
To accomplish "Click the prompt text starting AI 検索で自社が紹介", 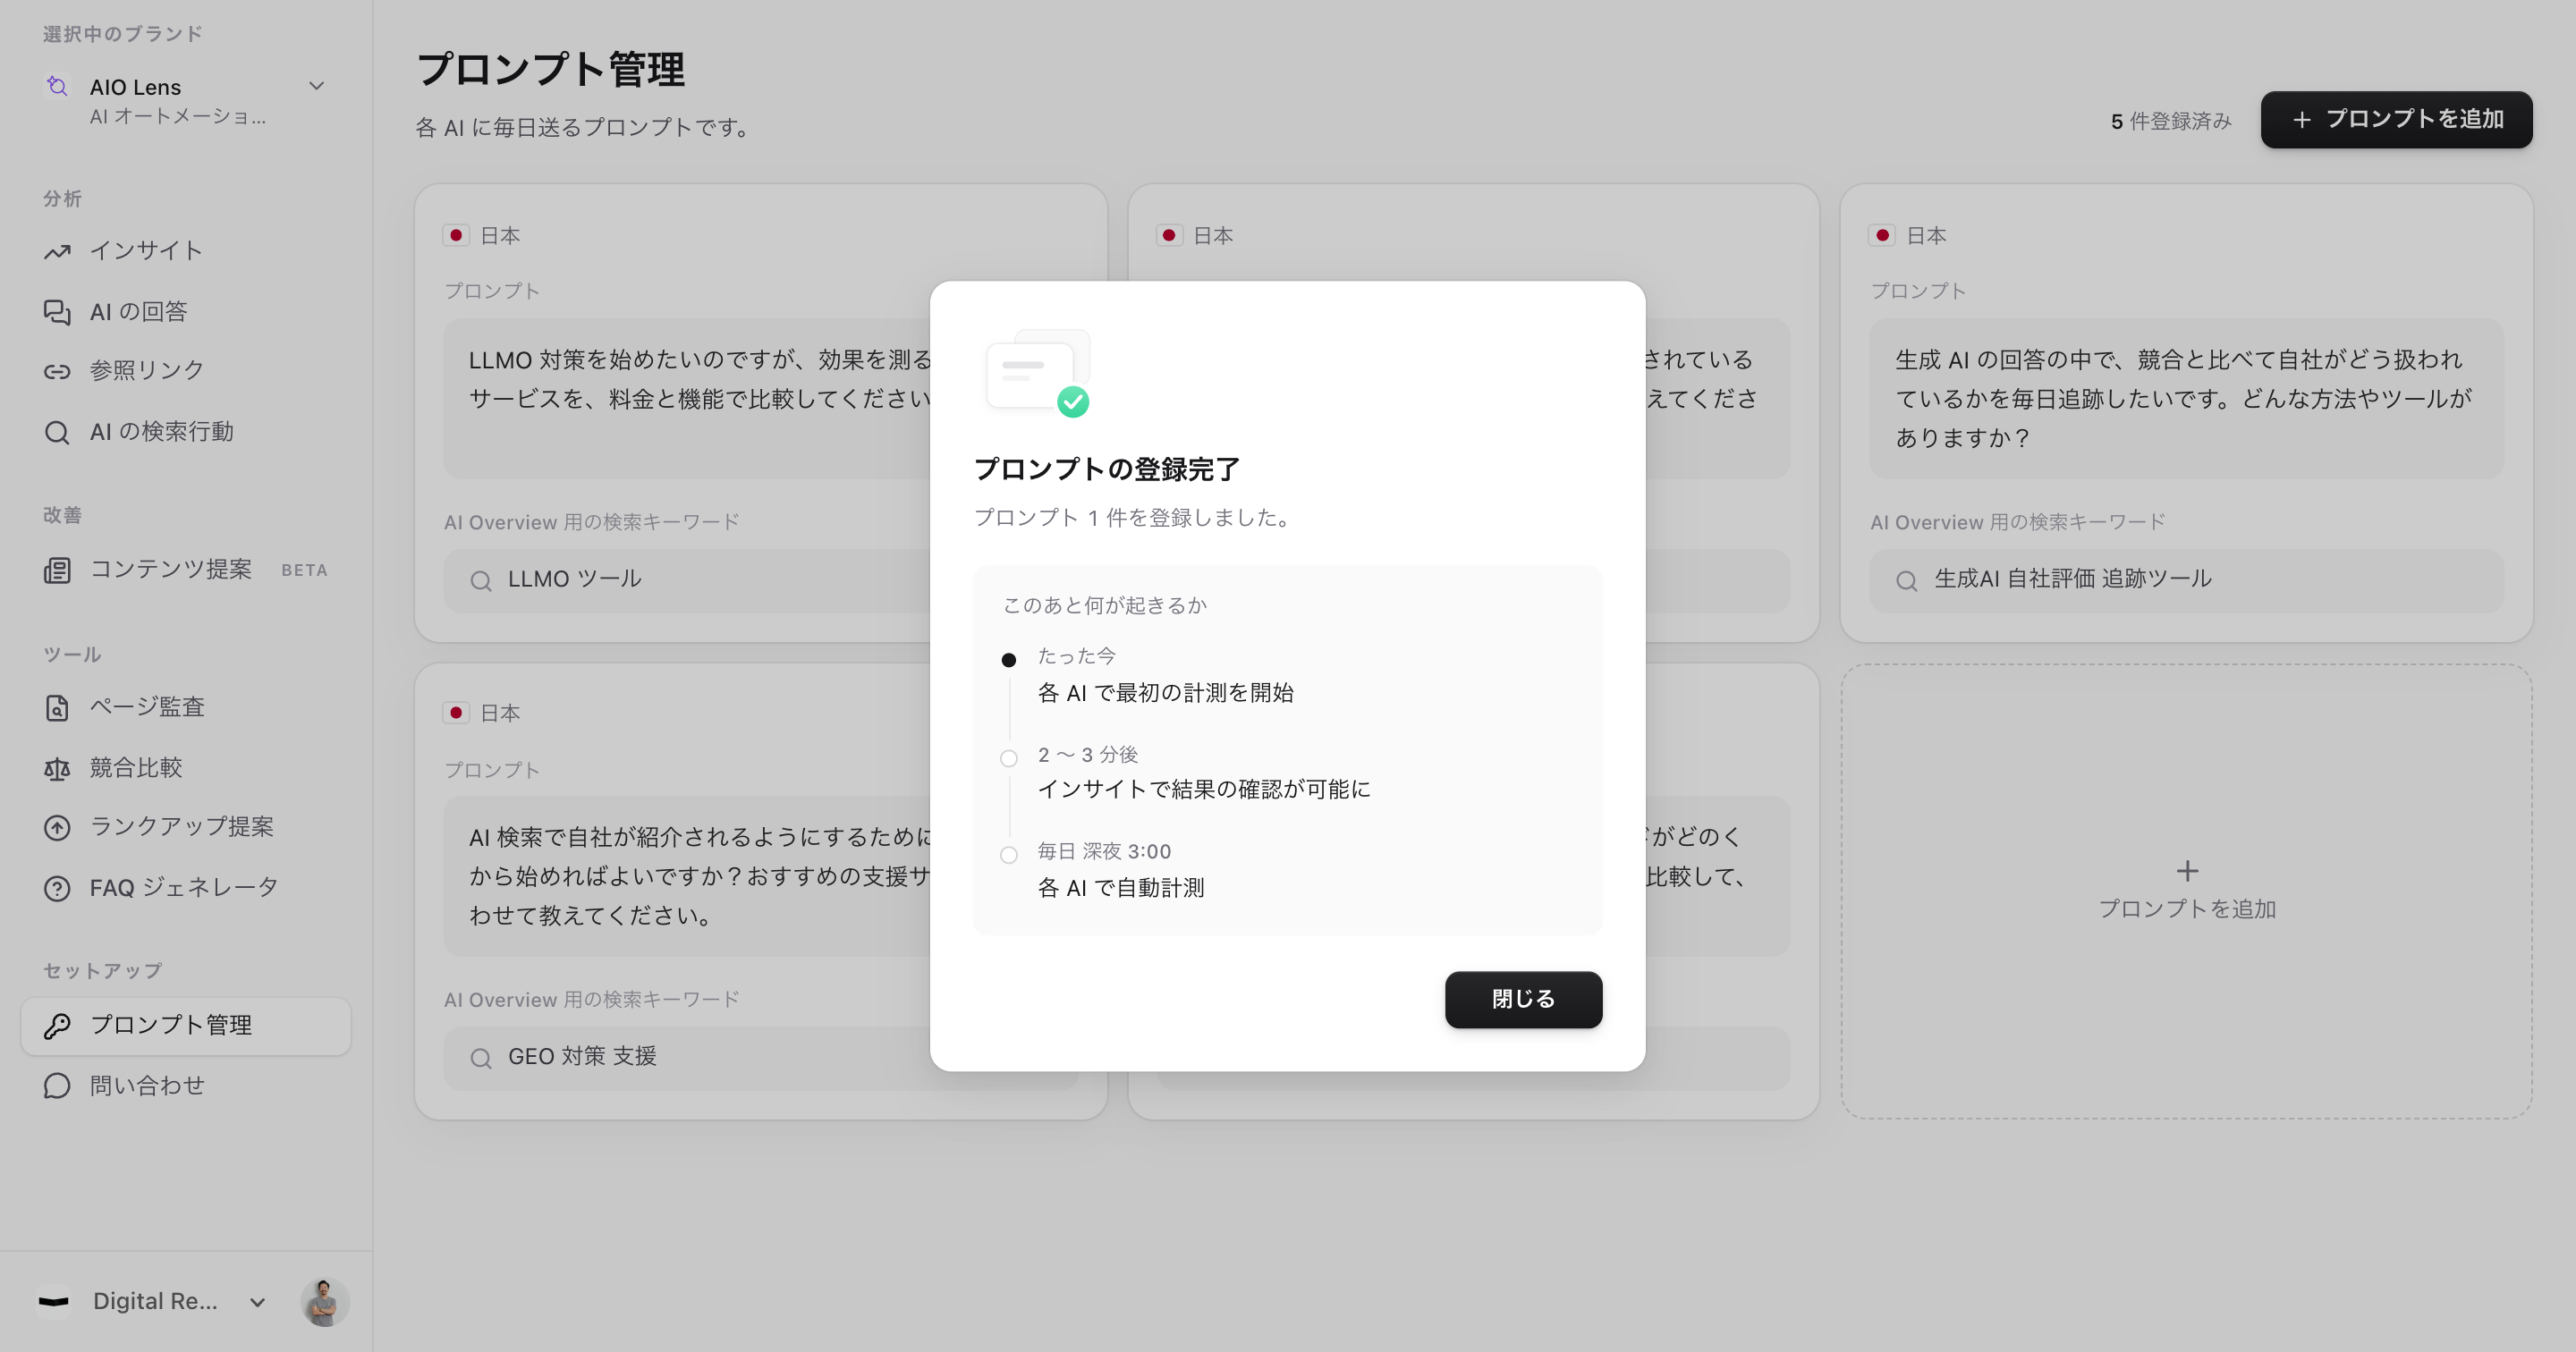I will [700, 876].
